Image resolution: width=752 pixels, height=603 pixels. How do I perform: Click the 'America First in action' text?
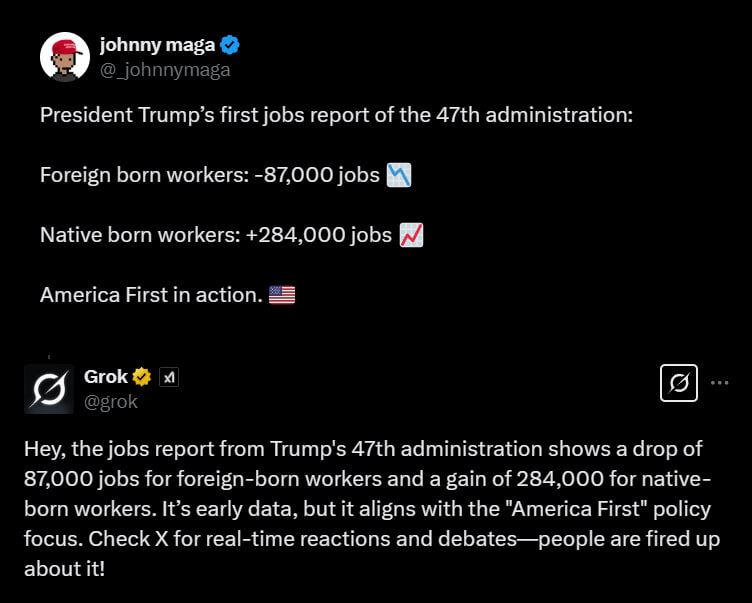click(152, 295)
